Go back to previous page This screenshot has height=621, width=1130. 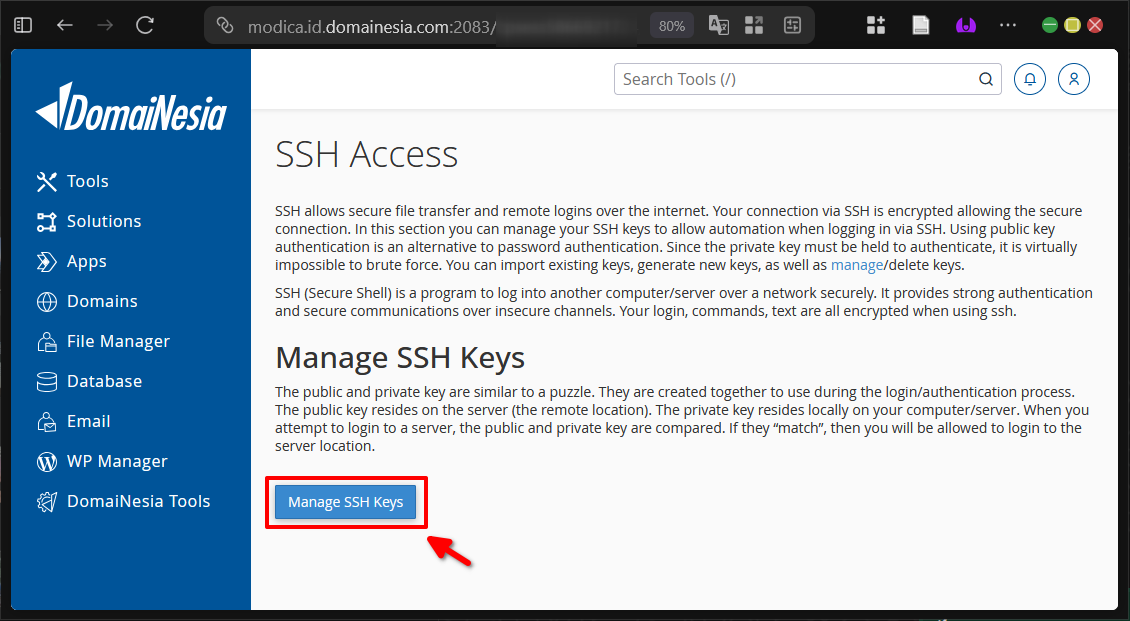pyautogui.click(x=65, y=25)
